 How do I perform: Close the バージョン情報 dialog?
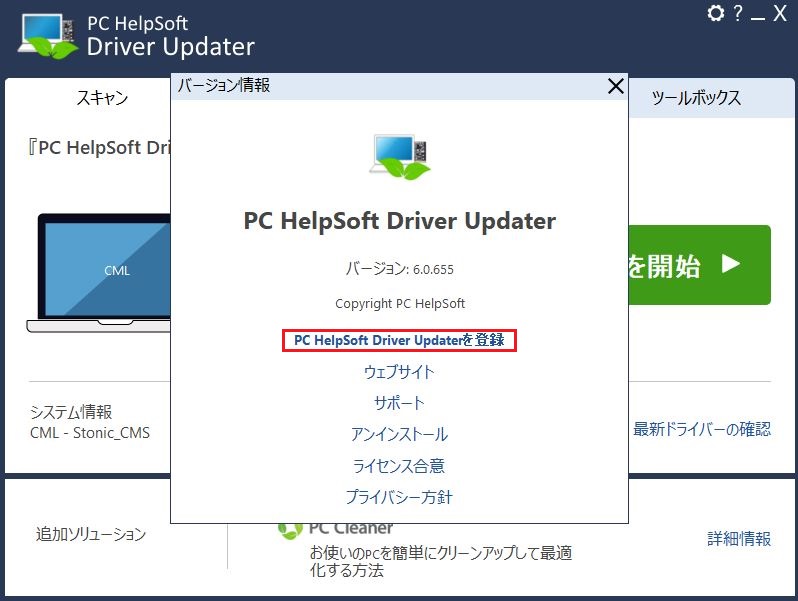pyautogui.click(x=616, y=87)
